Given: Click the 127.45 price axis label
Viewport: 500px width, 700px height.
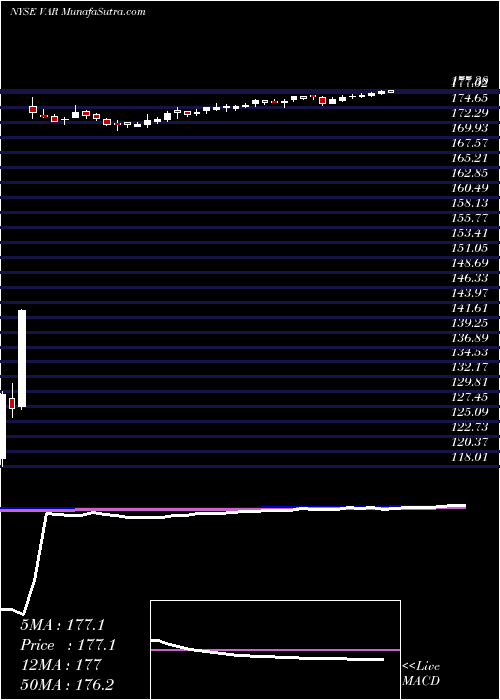Looking at the screenshot, I should (x=469, y=398).
